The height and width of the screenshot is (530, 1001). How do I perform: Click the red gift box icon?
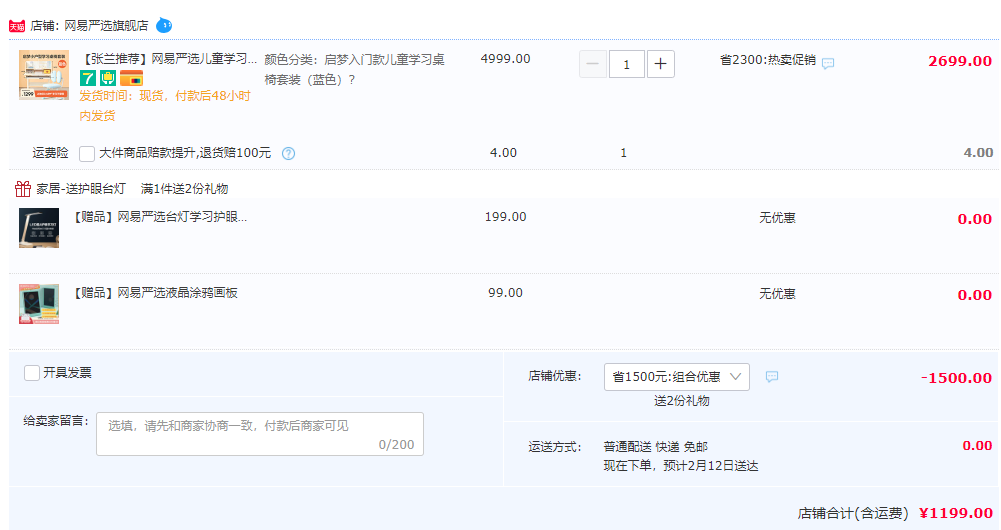[23, 188]
